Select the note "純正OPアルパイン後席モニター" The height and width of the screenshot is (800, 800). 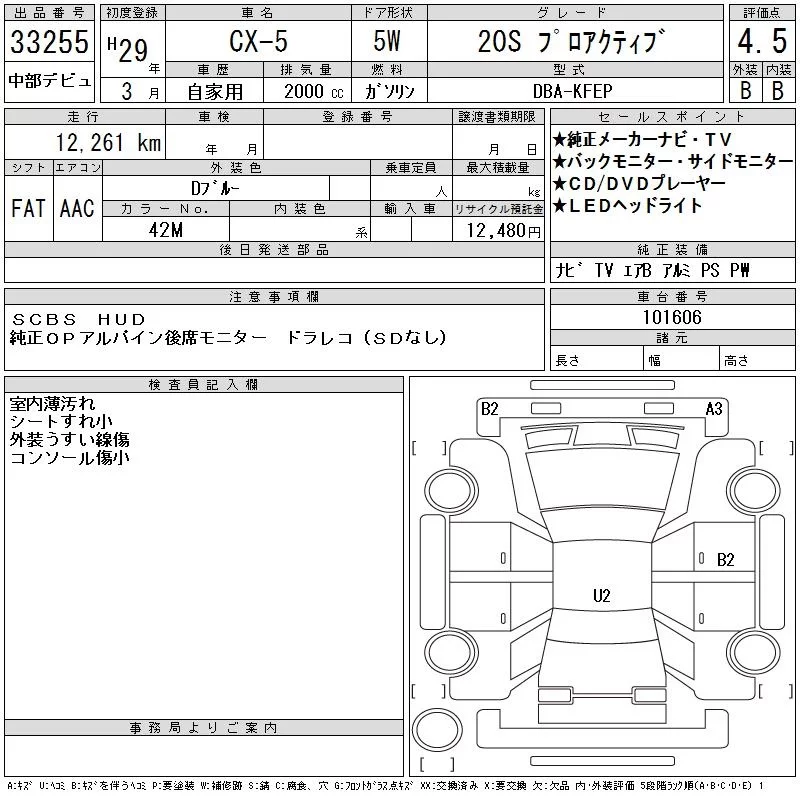tap(138, 337)
